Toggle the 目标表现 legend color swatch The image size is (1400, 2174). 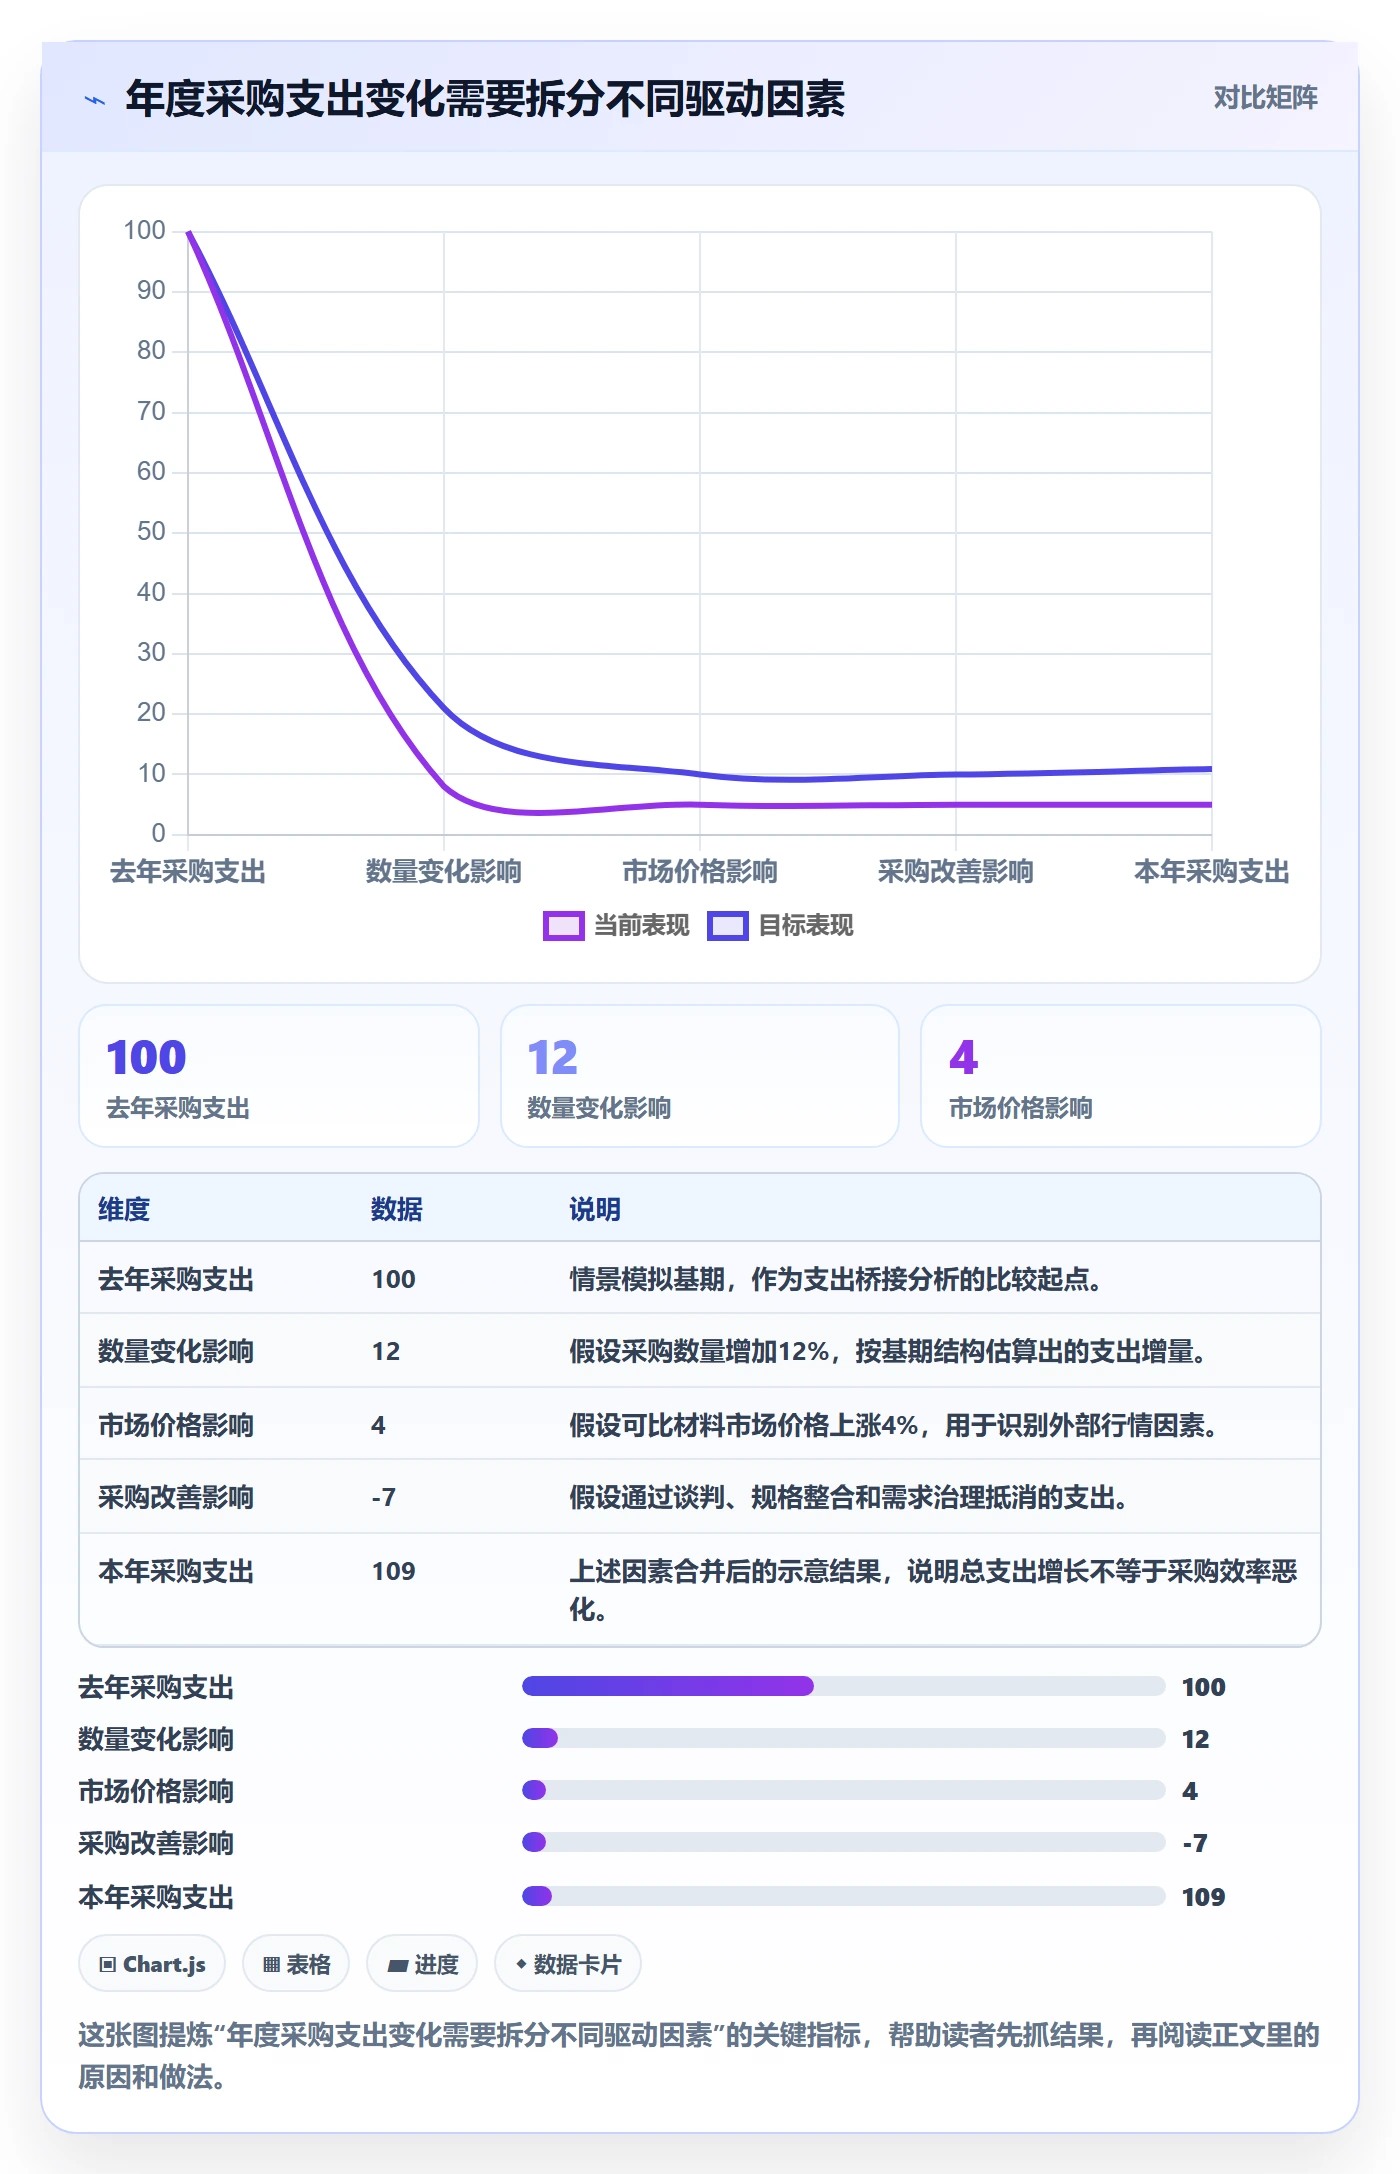coord(727,926)
